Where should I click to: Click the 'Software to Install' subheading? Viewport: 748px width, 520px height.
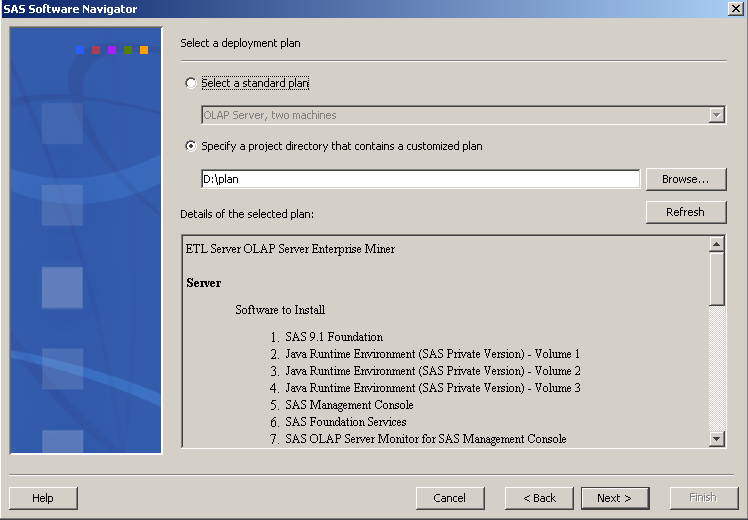coord(280,310)
